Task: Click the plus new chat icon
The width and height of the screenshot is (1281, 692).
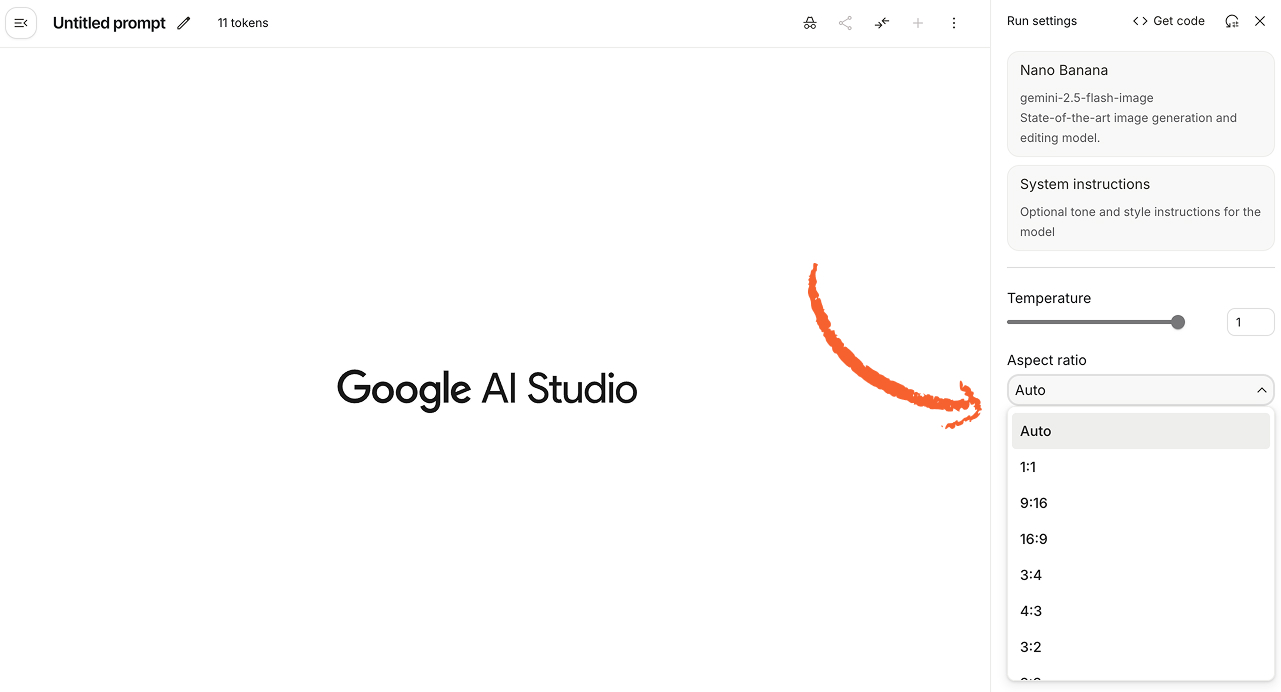Action: (x=918, y=23)
